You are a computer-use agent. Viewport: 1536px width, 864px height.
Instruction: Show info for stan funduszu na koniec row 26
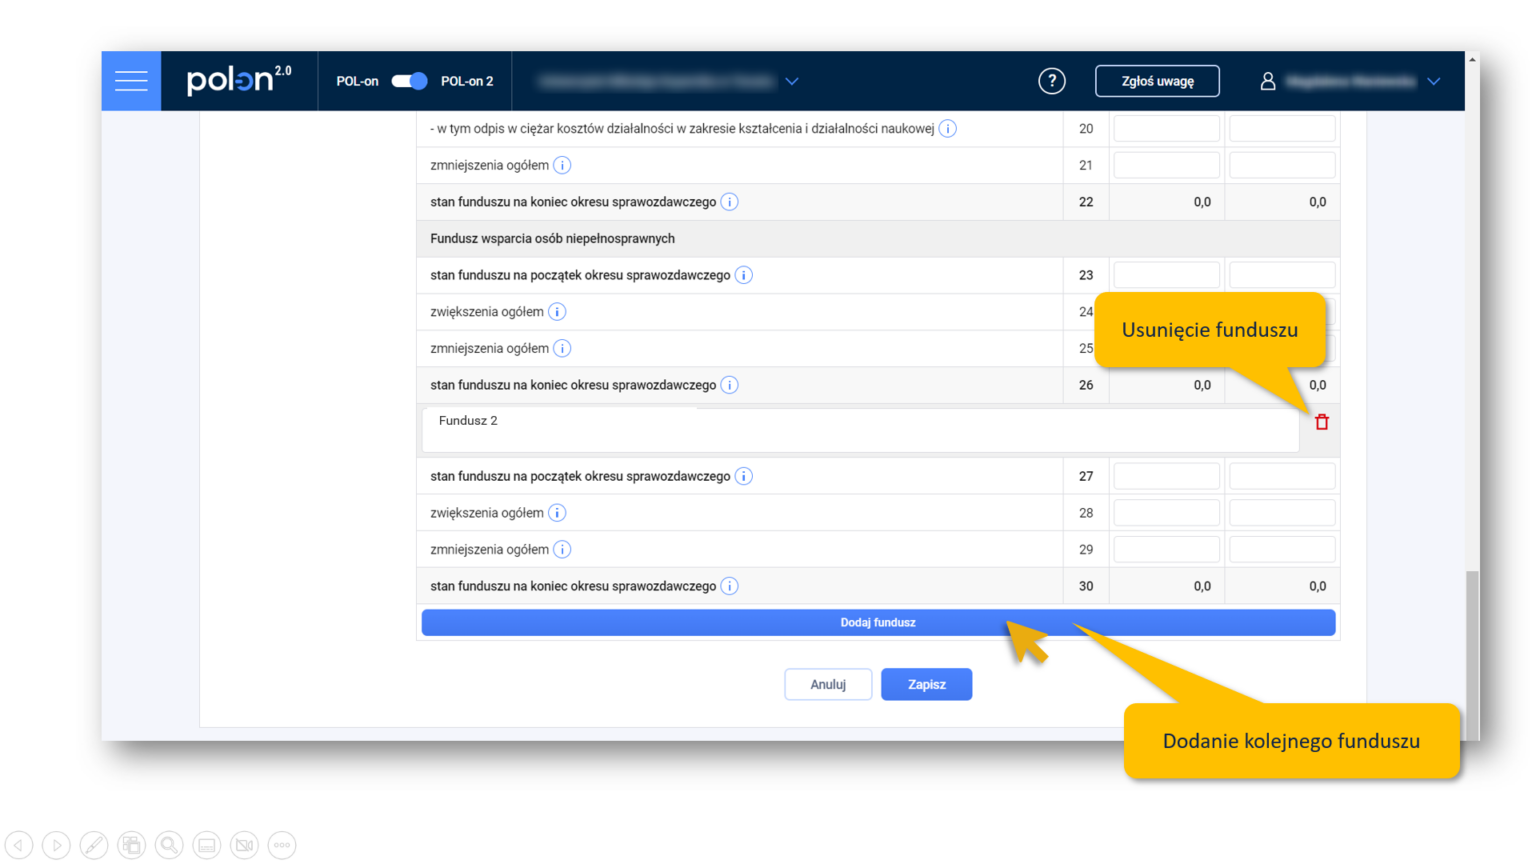(729, 385)
